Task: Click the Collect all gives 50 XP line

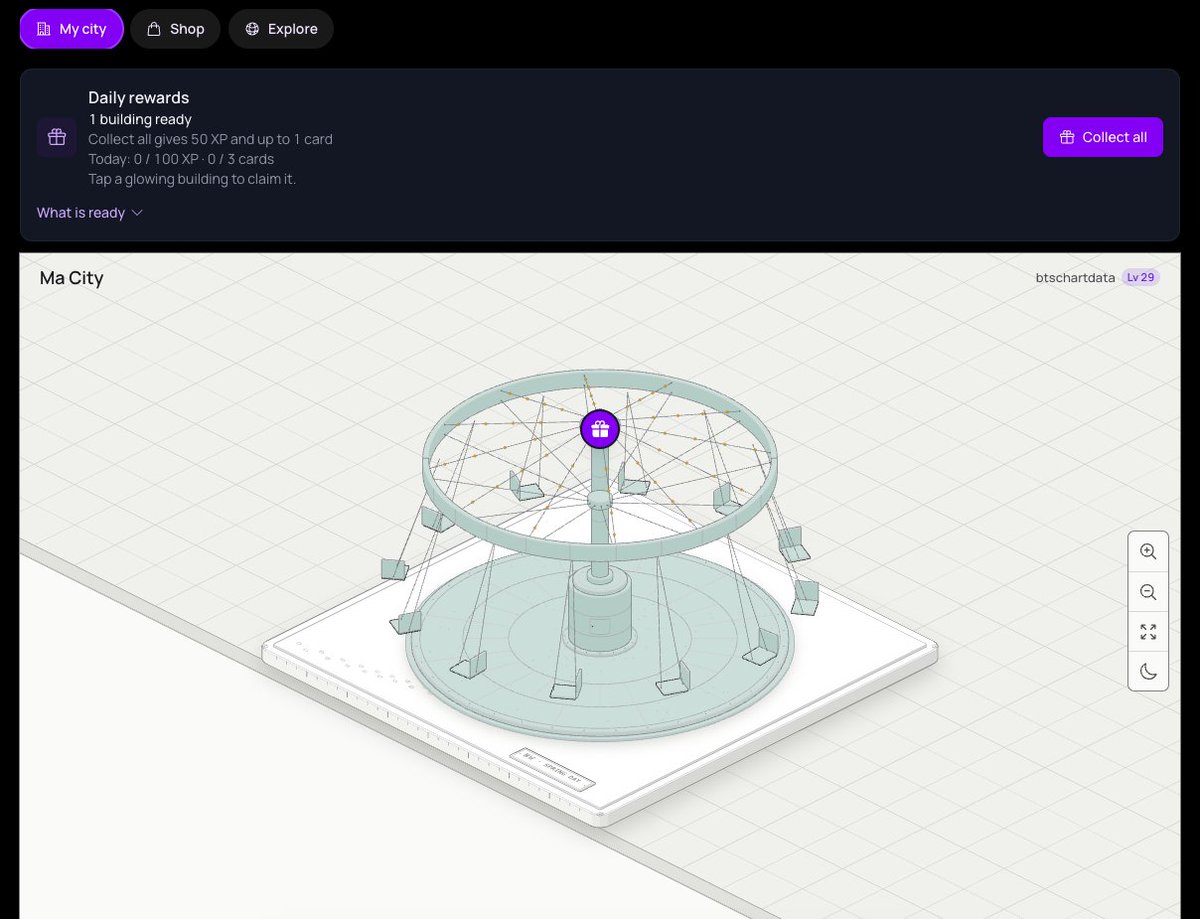Action: pos(210,139)
